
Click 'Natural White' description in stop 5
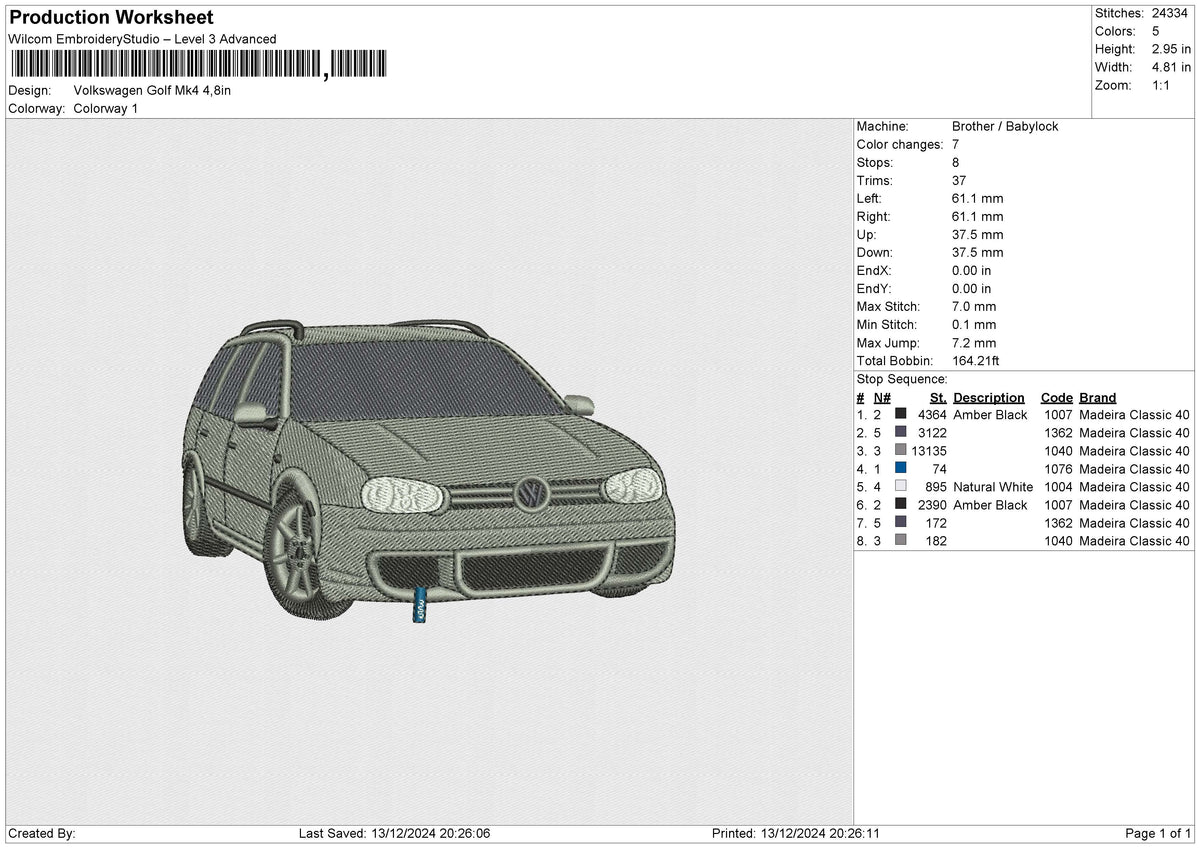pyautogui.click(x=993, y=487)
